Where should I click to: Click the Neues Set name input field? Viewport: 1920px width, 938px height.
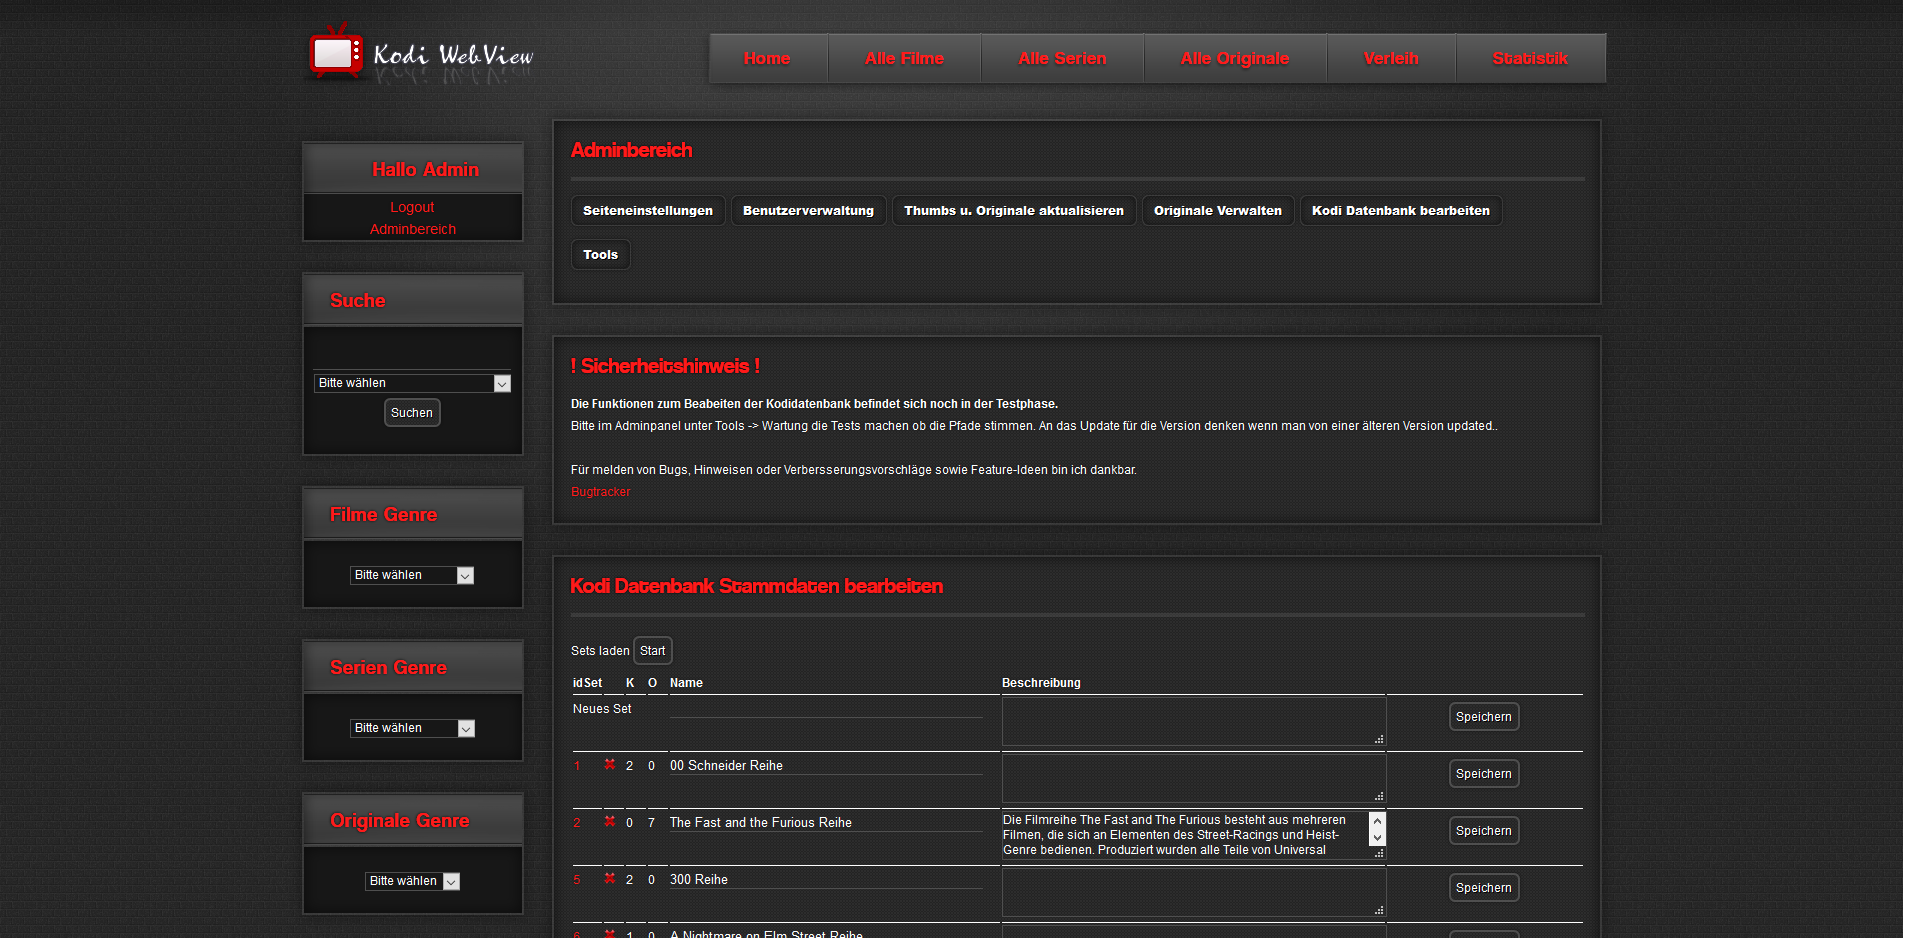click(x=825, y=709)
